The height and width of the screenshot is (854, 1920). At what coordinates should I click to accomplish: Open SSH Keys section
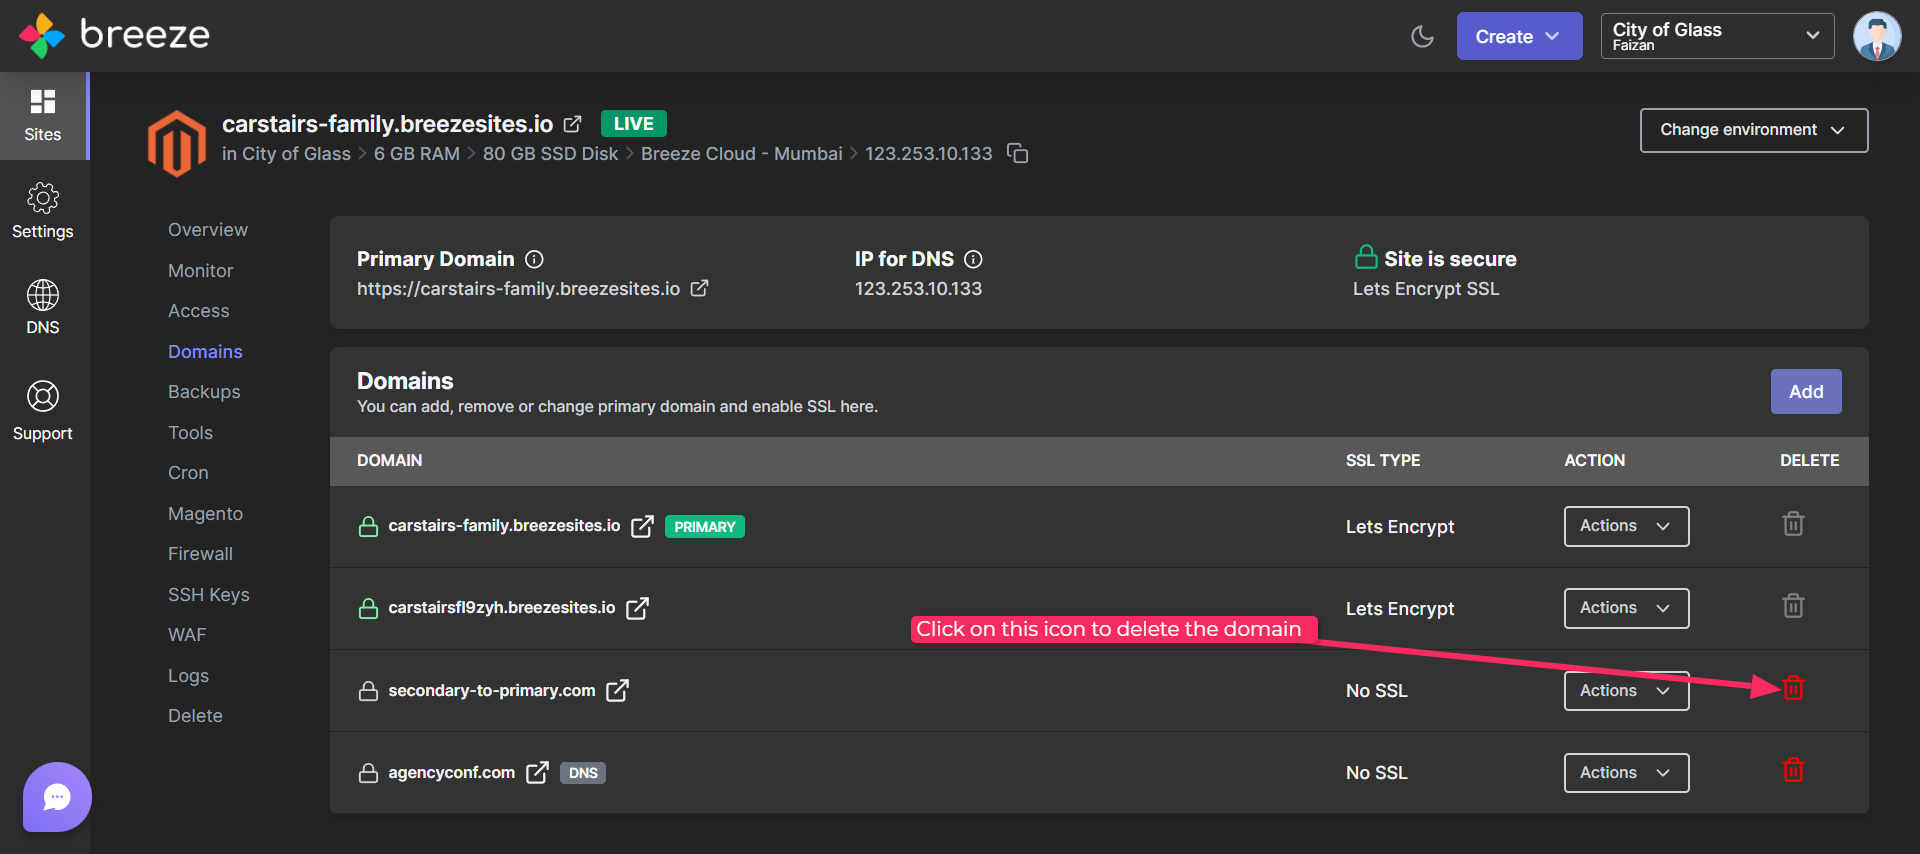209,595
